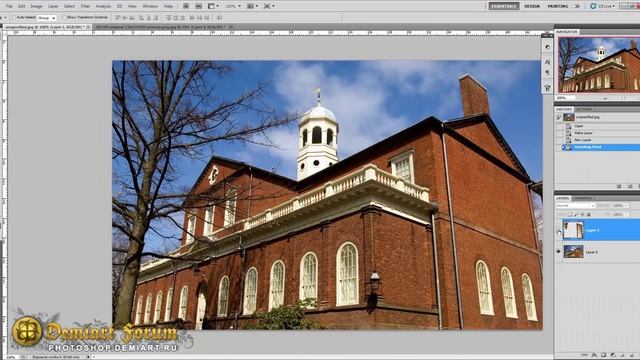Open the Select menu
The image size is (640, 360).
pyautogui.click(x=69, y=6)
